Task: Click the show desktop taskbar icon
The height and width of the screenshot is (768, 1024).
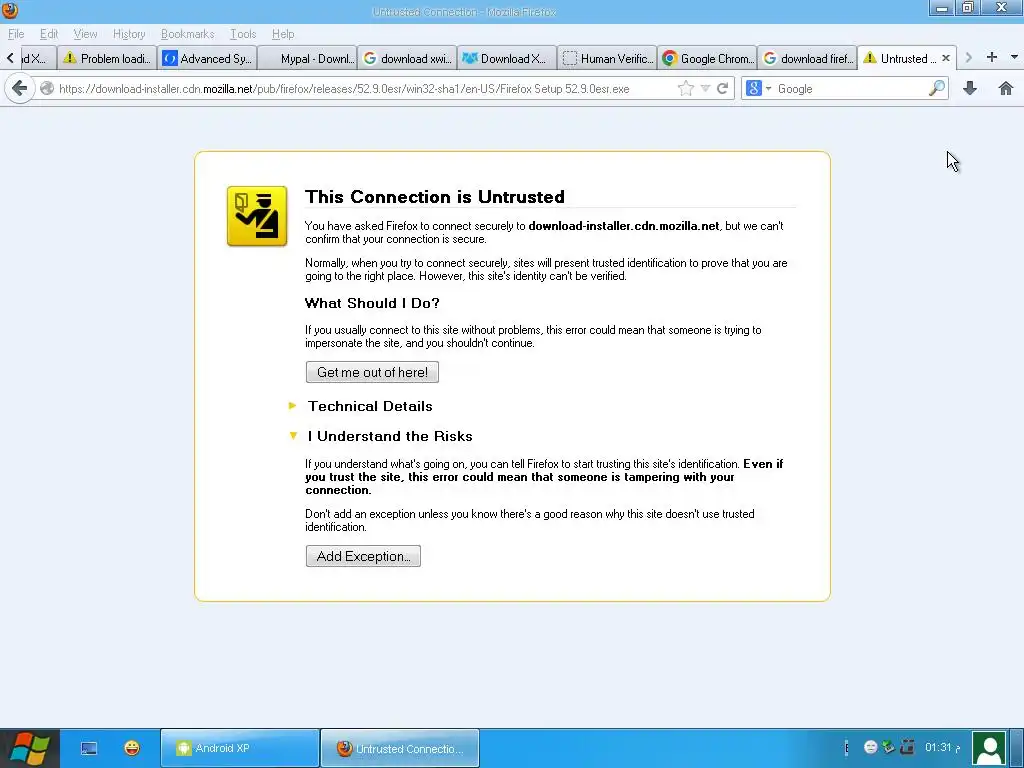Action: pos(89,748)
